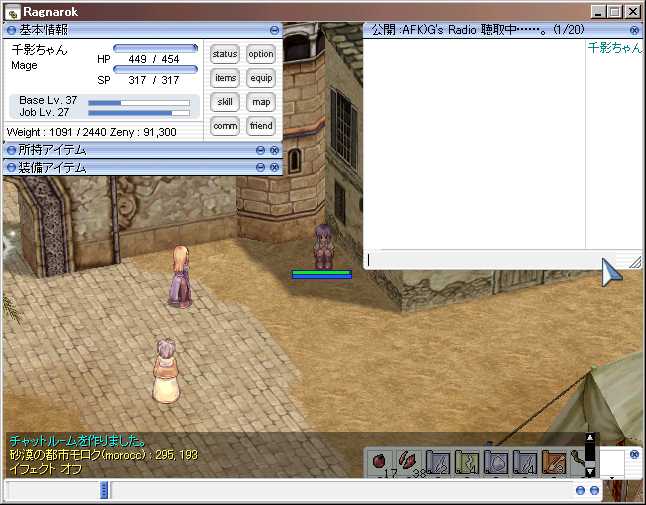This screenshot has height=505, width=646.
Task: Click the character in the cream dress
Action: (x=166, y=371)
